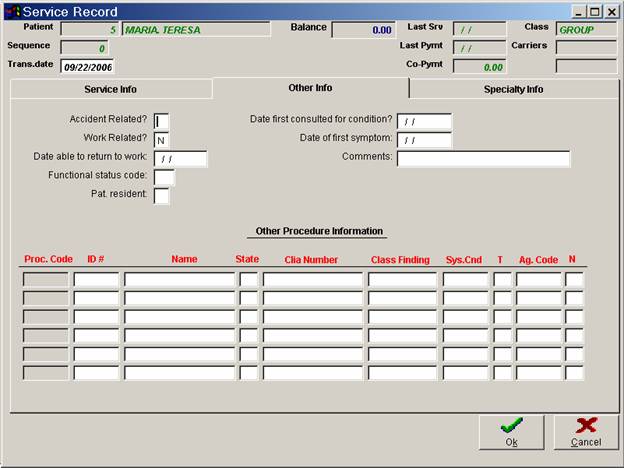Click the first row Clia Number field
Image resolution: width=624 pixels, height=468 pixels.
pos(313,279)
